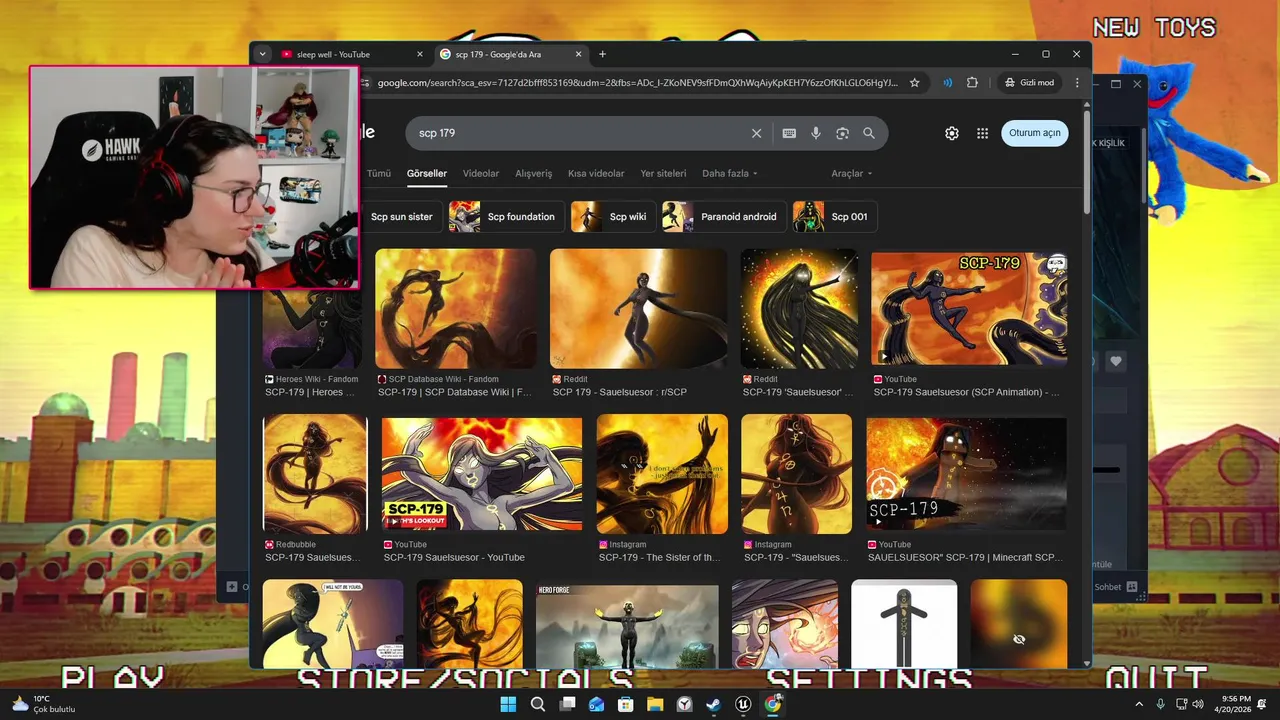Close the sleep well YouTube tab

tap(419, 54)
